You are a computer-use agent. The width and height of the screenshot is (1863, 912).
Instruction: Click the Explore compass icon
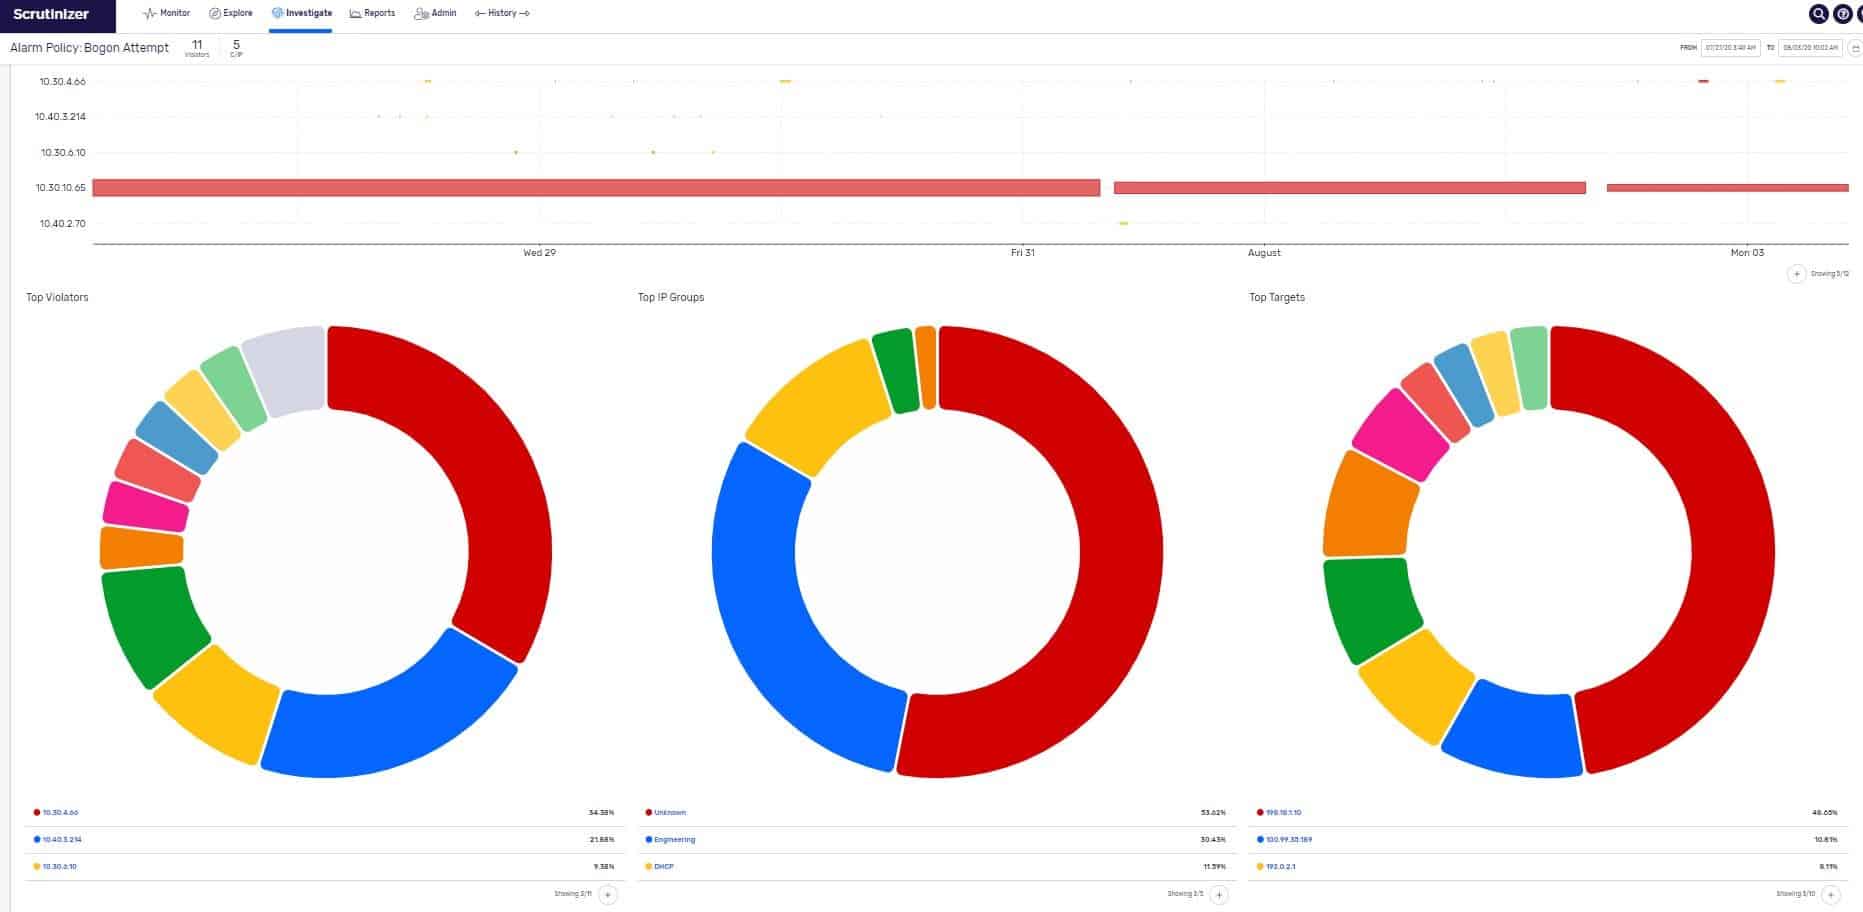[x=214, y=14]
